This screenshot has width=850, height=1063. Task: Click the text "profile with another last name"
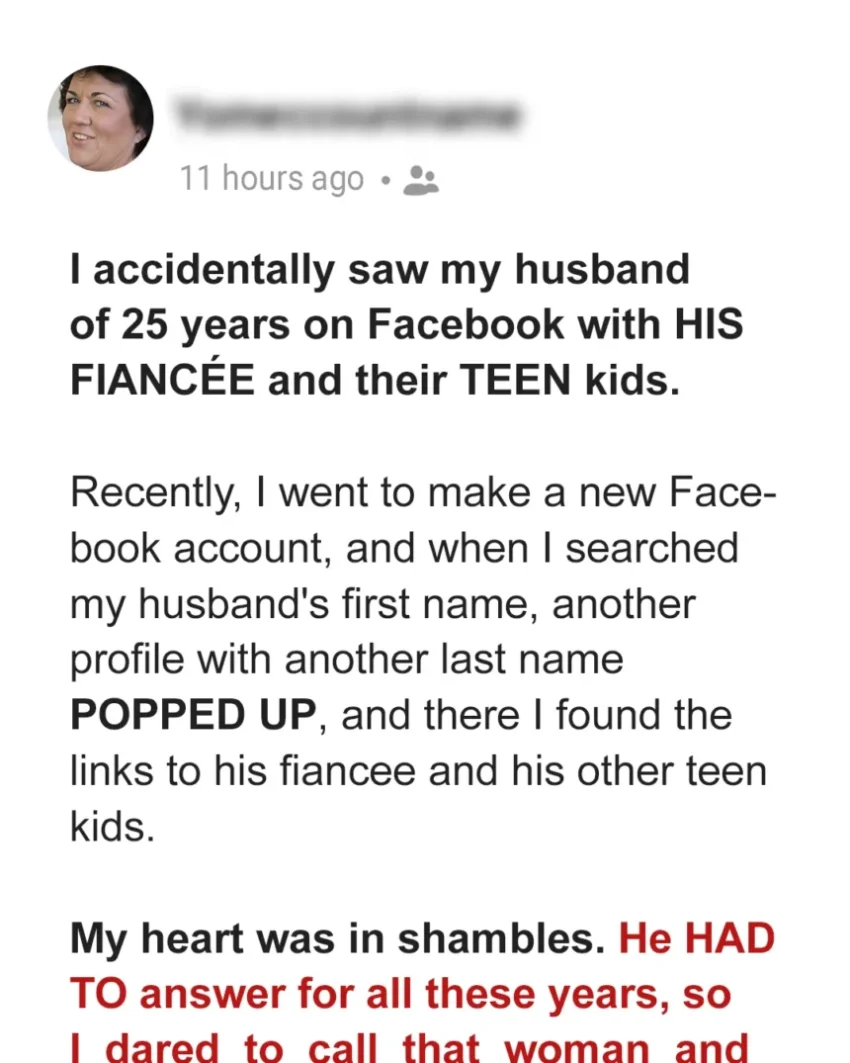click(x=347, y=660)
